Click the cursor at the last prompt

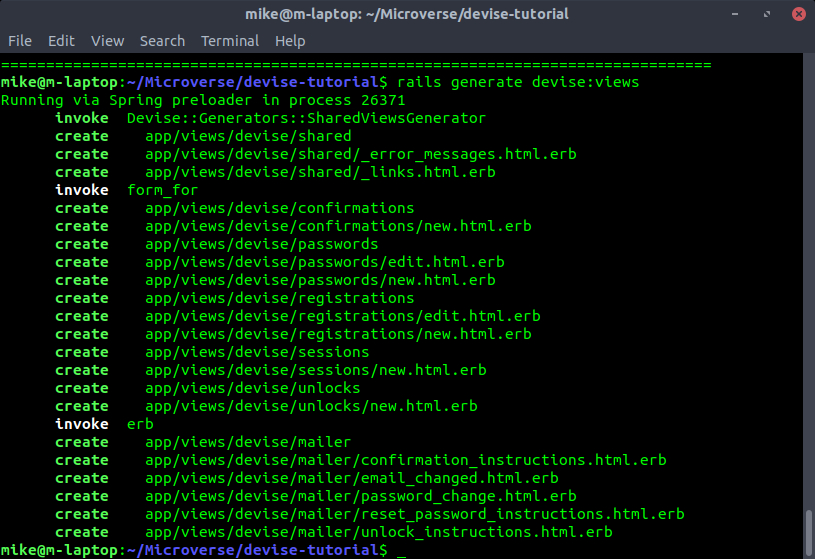click(401, 551)
